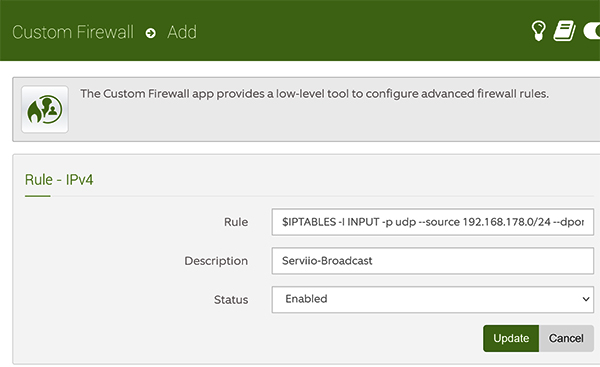Click the Description field label

tap(216, 261)
